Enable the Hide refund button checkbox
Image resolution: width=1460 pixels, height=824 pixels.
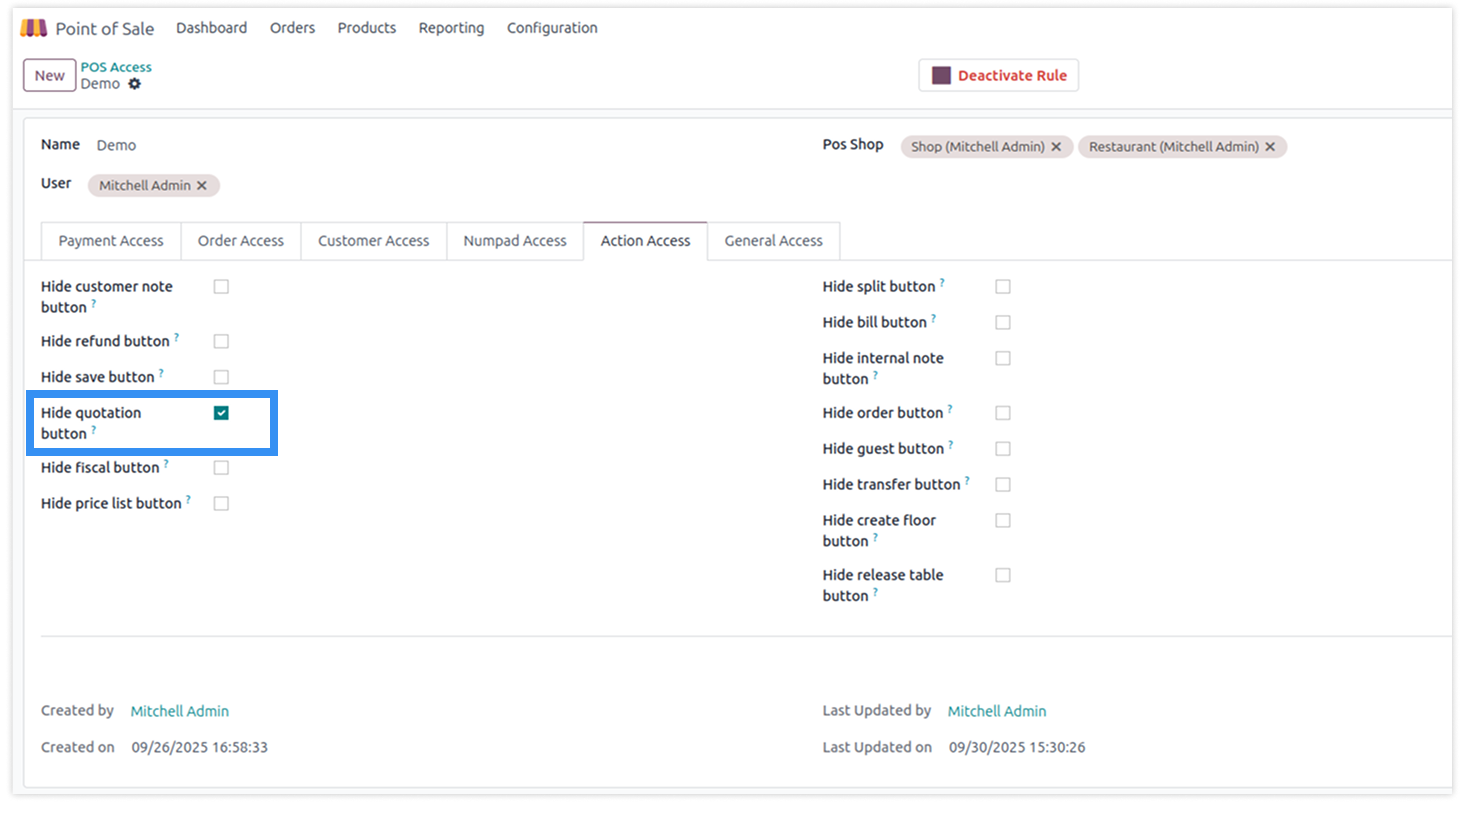(221, 342)
